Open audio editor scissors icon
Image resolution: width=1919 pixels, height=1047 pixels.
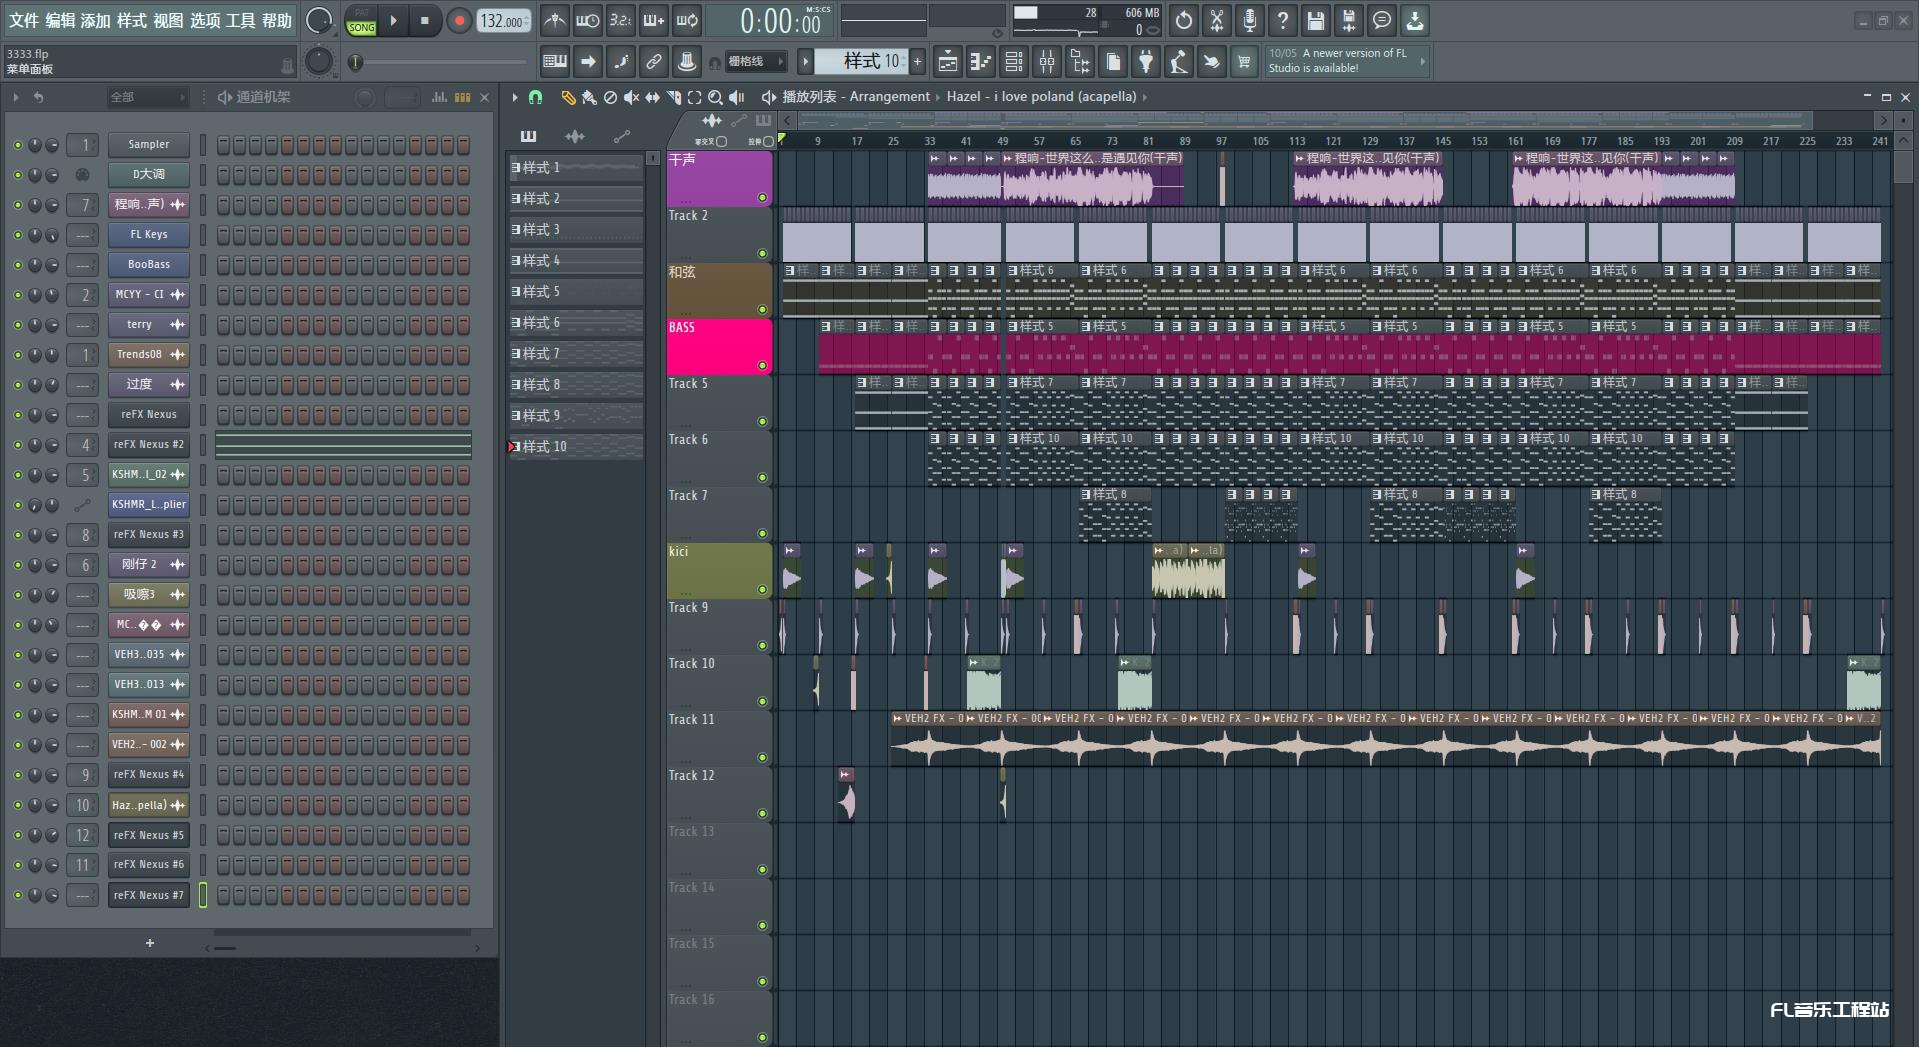point(1217,20)
